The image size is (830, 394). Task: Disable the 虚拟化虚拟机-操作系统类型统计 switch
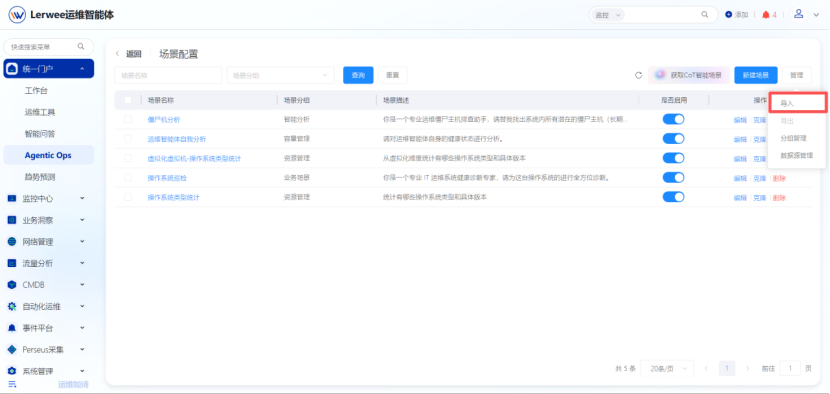(673, 158)
